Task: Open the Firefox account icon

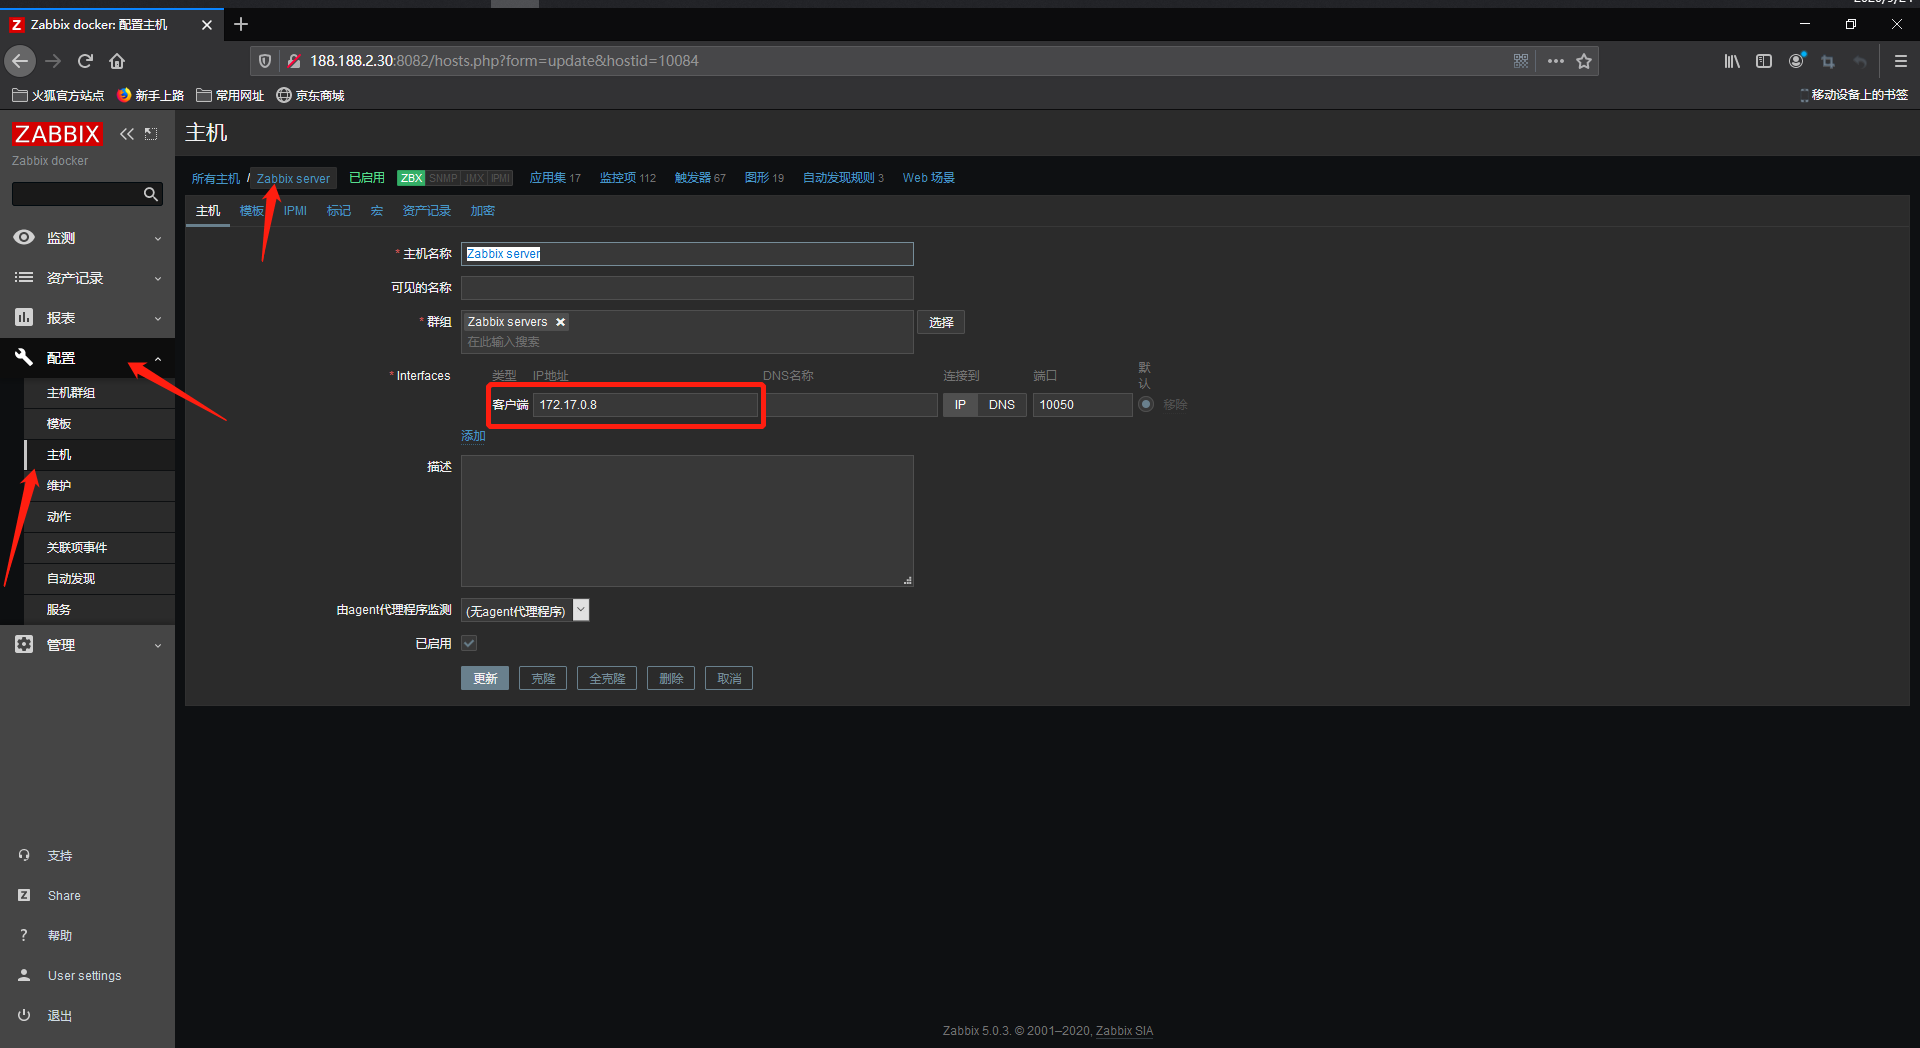Action: [x=1797, y=61]
